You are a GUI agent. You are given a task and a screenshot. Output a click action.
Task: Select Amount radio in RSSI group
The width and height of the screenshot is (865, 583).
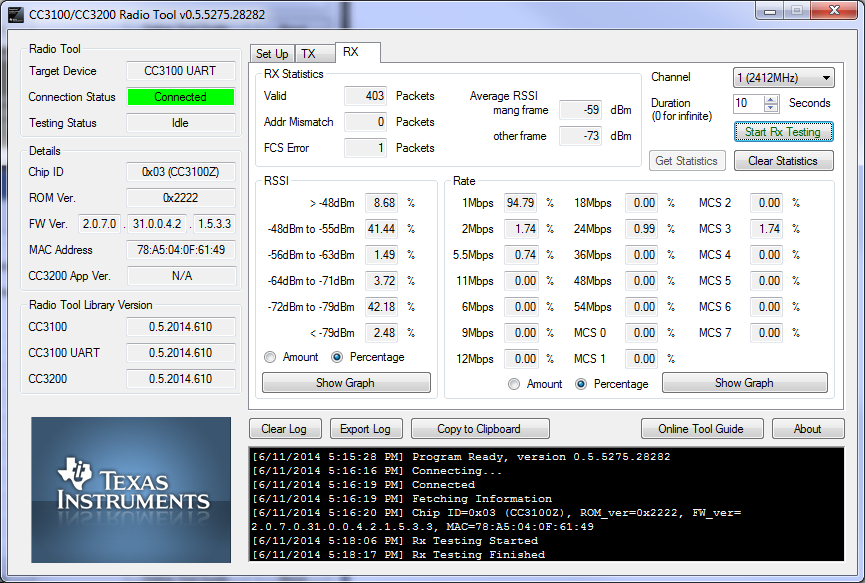click(270, 357)
